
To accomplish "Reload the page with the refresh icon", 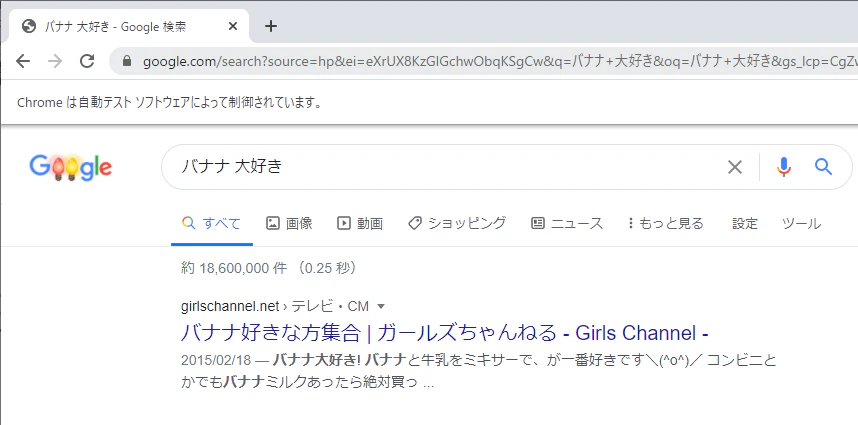I will [87, 61].
